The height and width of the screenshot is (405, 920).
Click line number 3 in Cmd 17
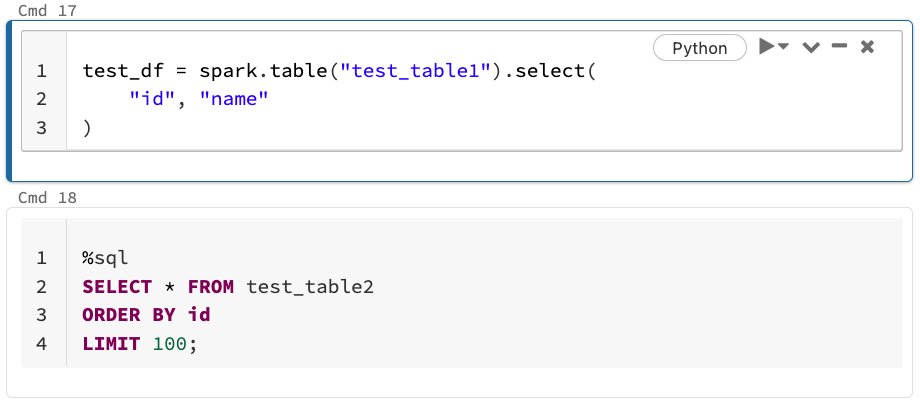[42, 128]
